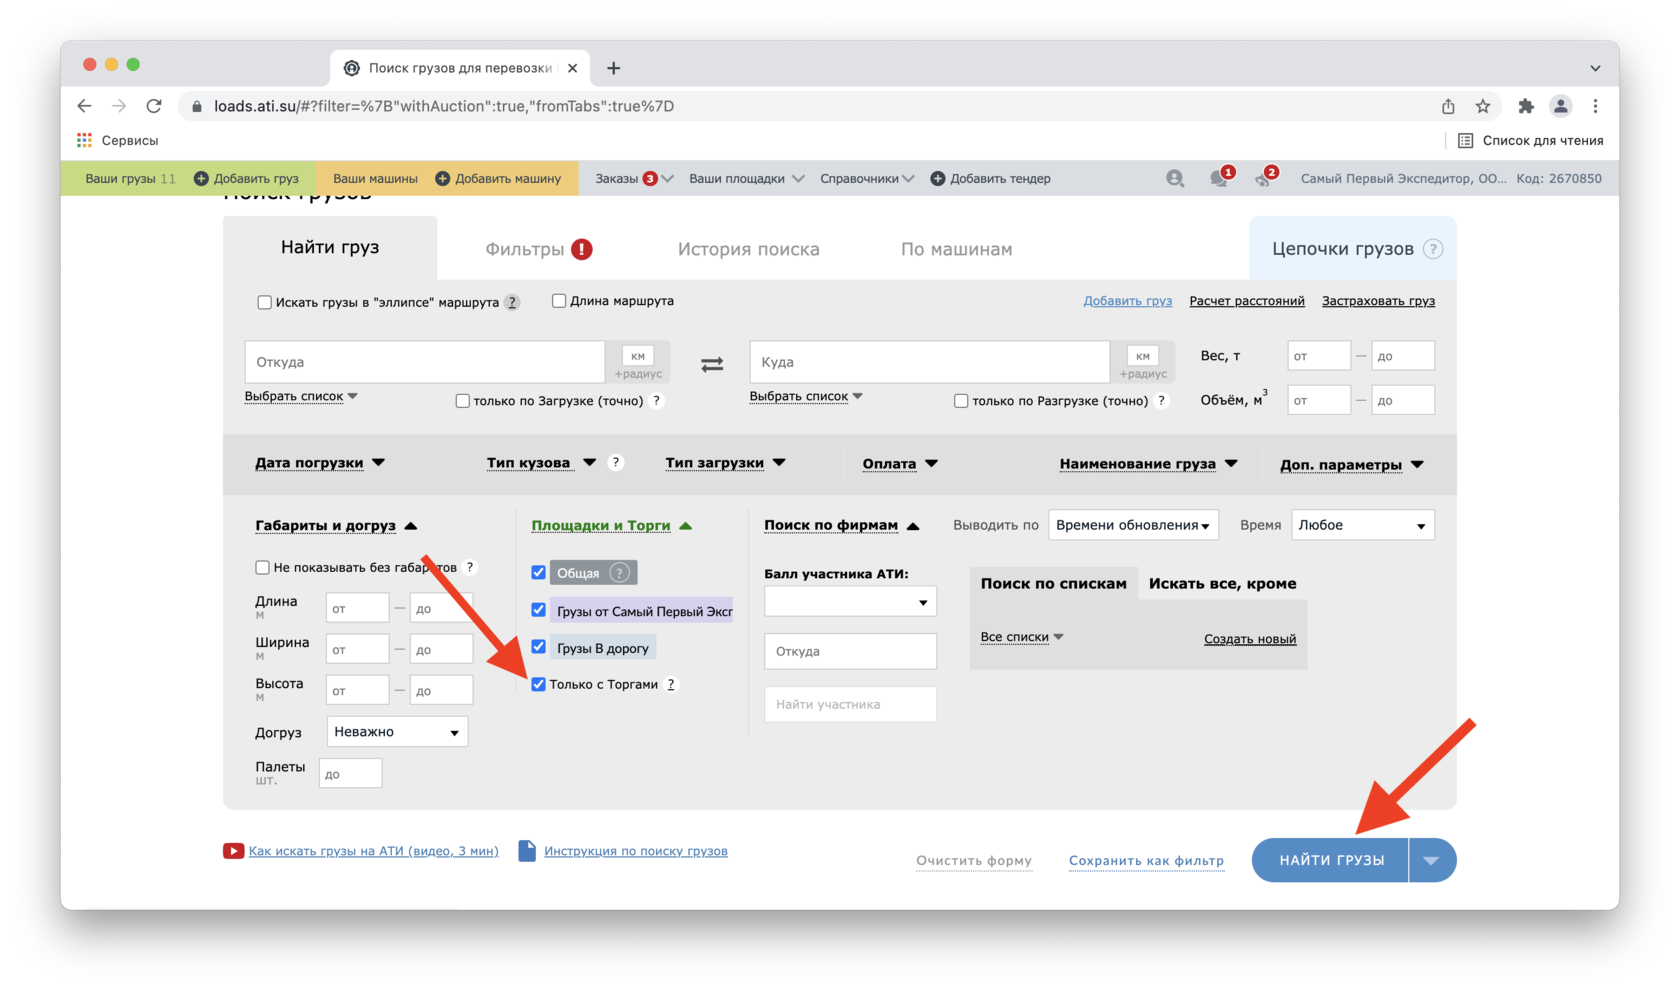Open Список для чтения reading list
1680x990 pixels.
pos(1530,140)
